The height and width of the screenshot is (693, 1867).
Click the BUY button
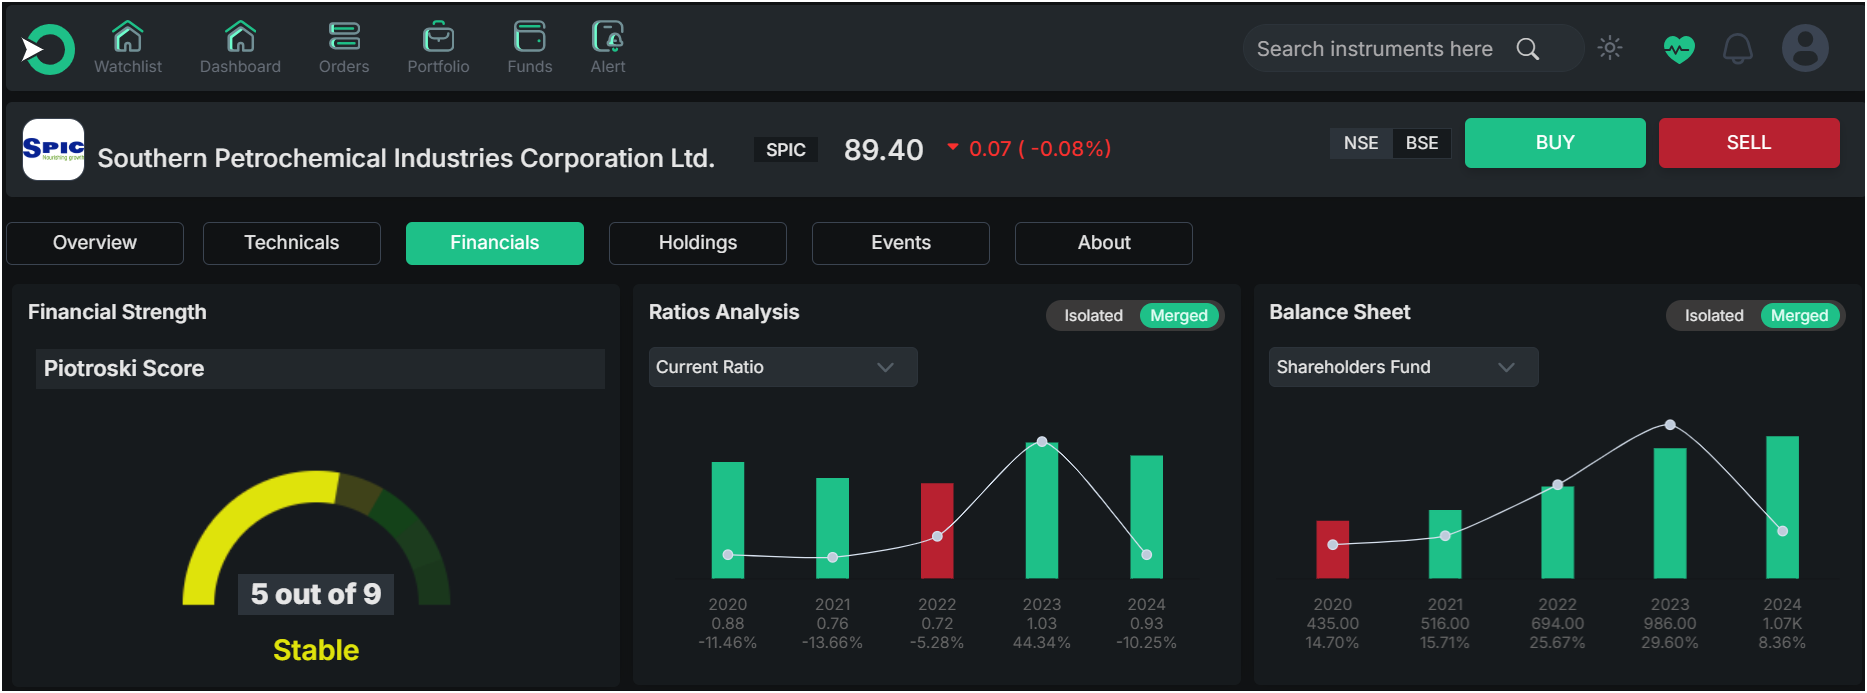[1555, 143]
